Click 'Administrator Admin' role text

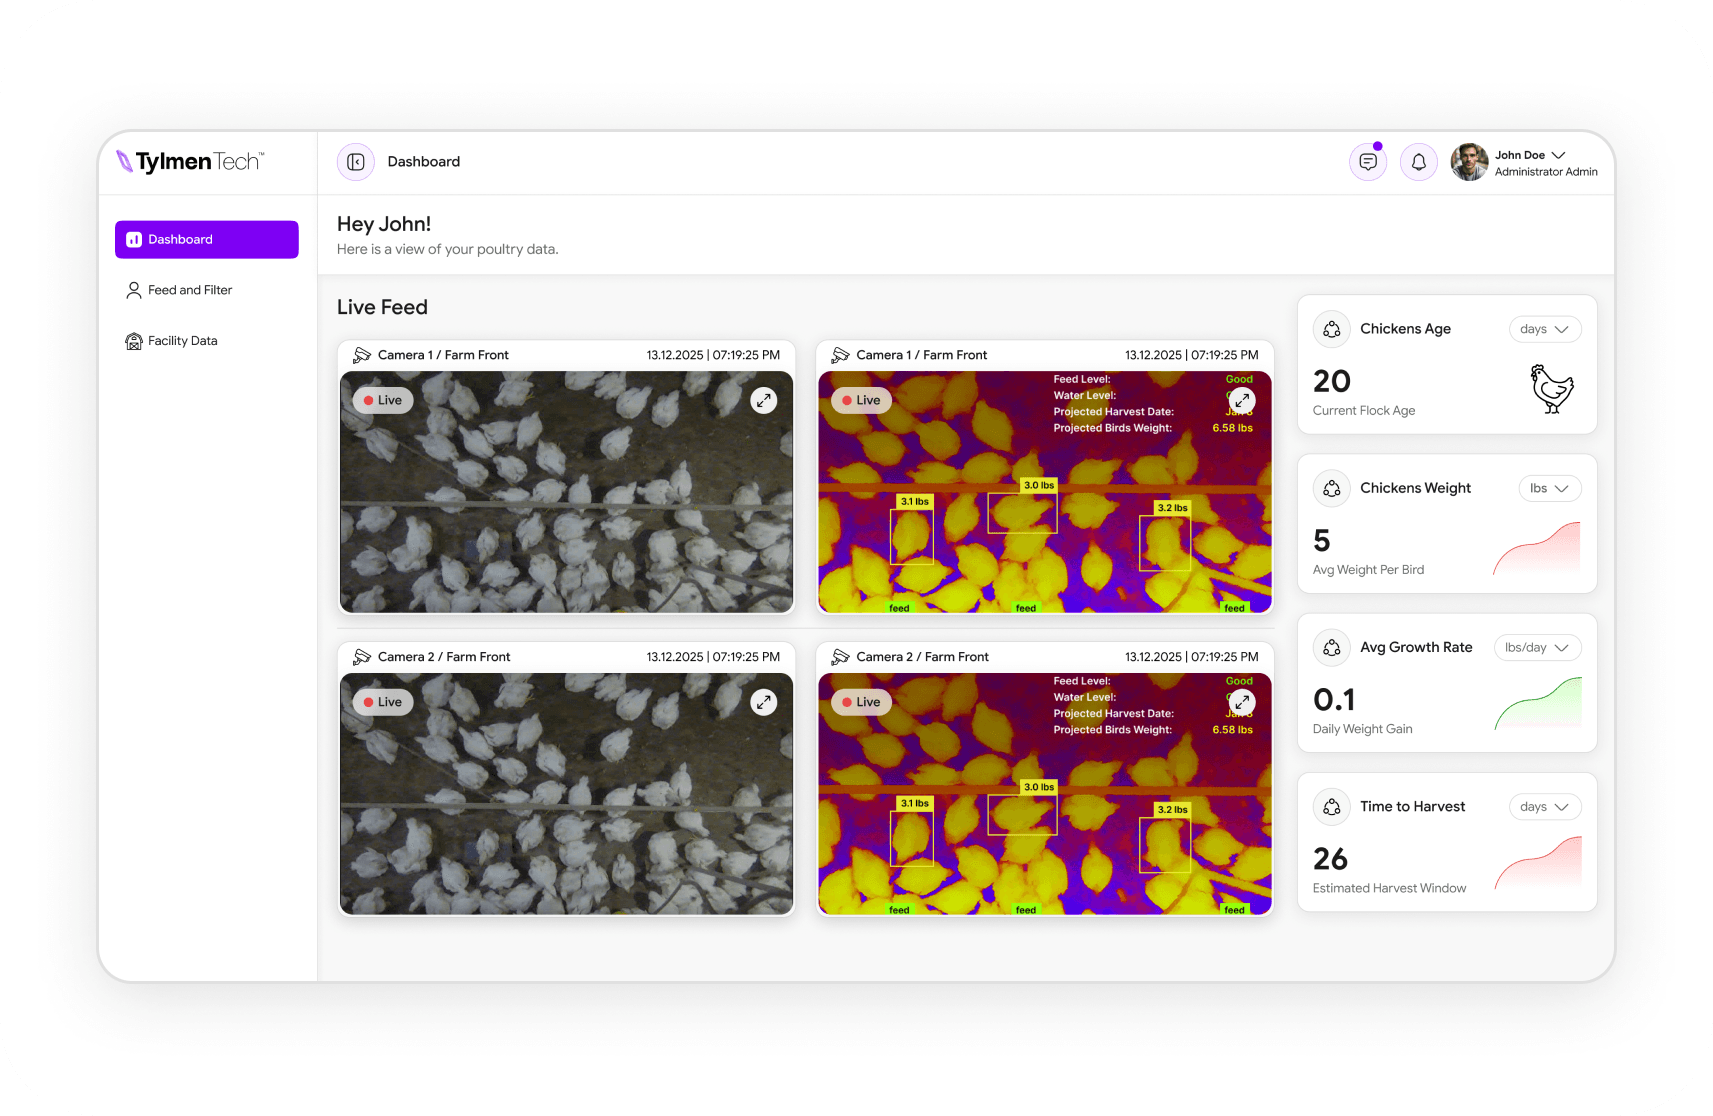point(1546,172)
